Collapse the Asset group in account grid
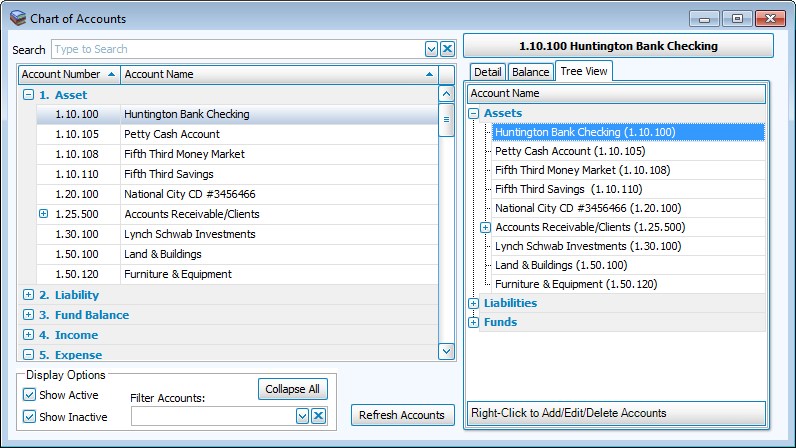This screenshot has height=448, width=796. (x=28, y=95)
